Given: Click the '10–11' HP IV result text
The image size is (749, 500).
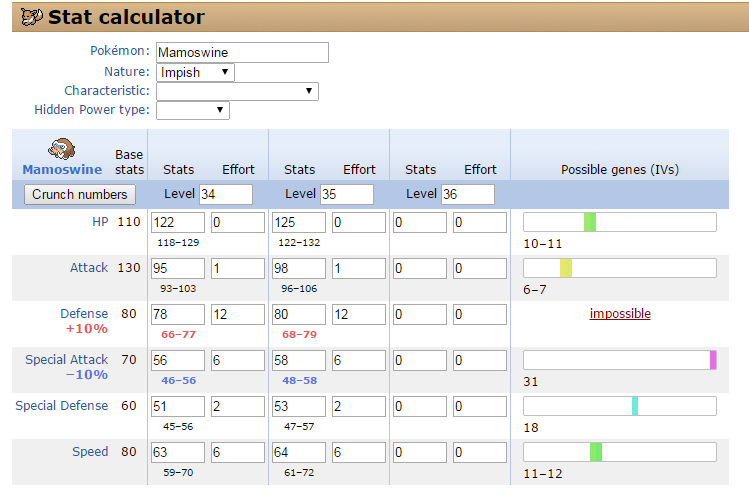Looking at the screenshot, I should tap(543, 244).
